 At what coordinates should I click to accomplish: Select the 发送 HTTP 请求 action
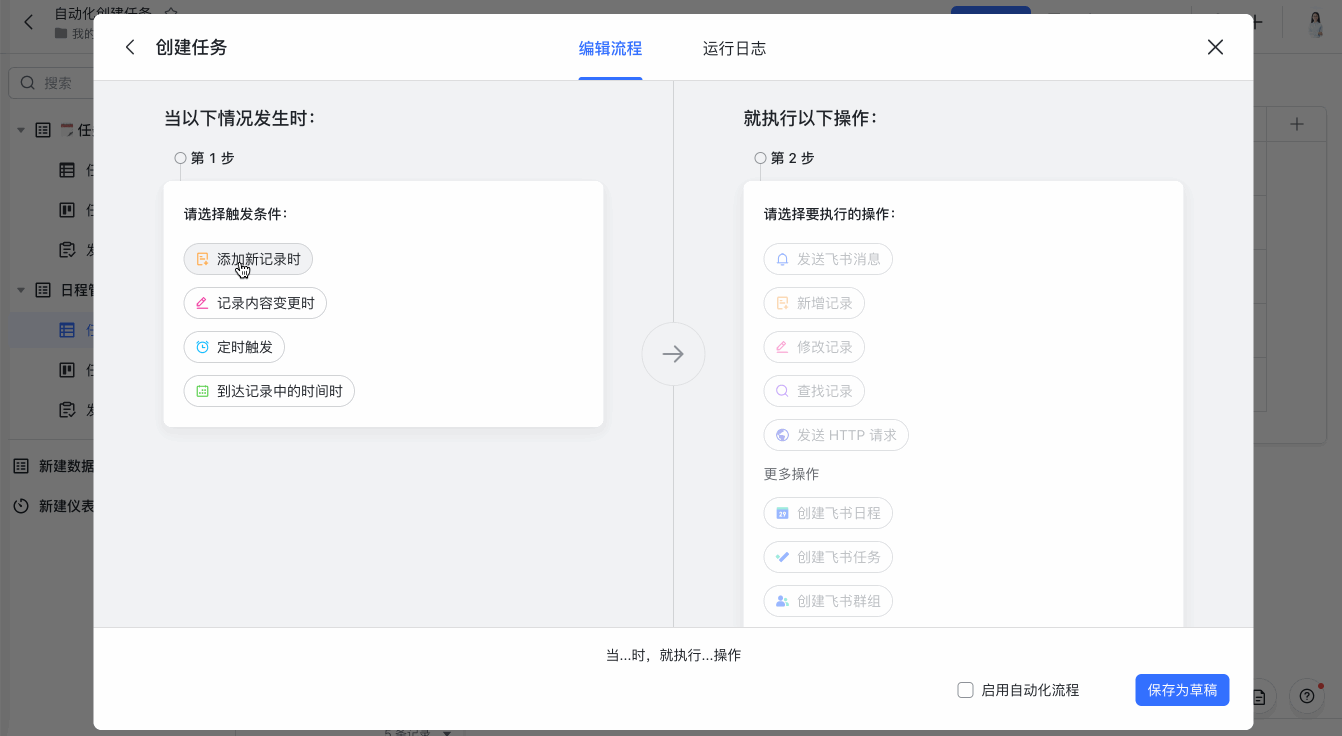tap(836, 434)
